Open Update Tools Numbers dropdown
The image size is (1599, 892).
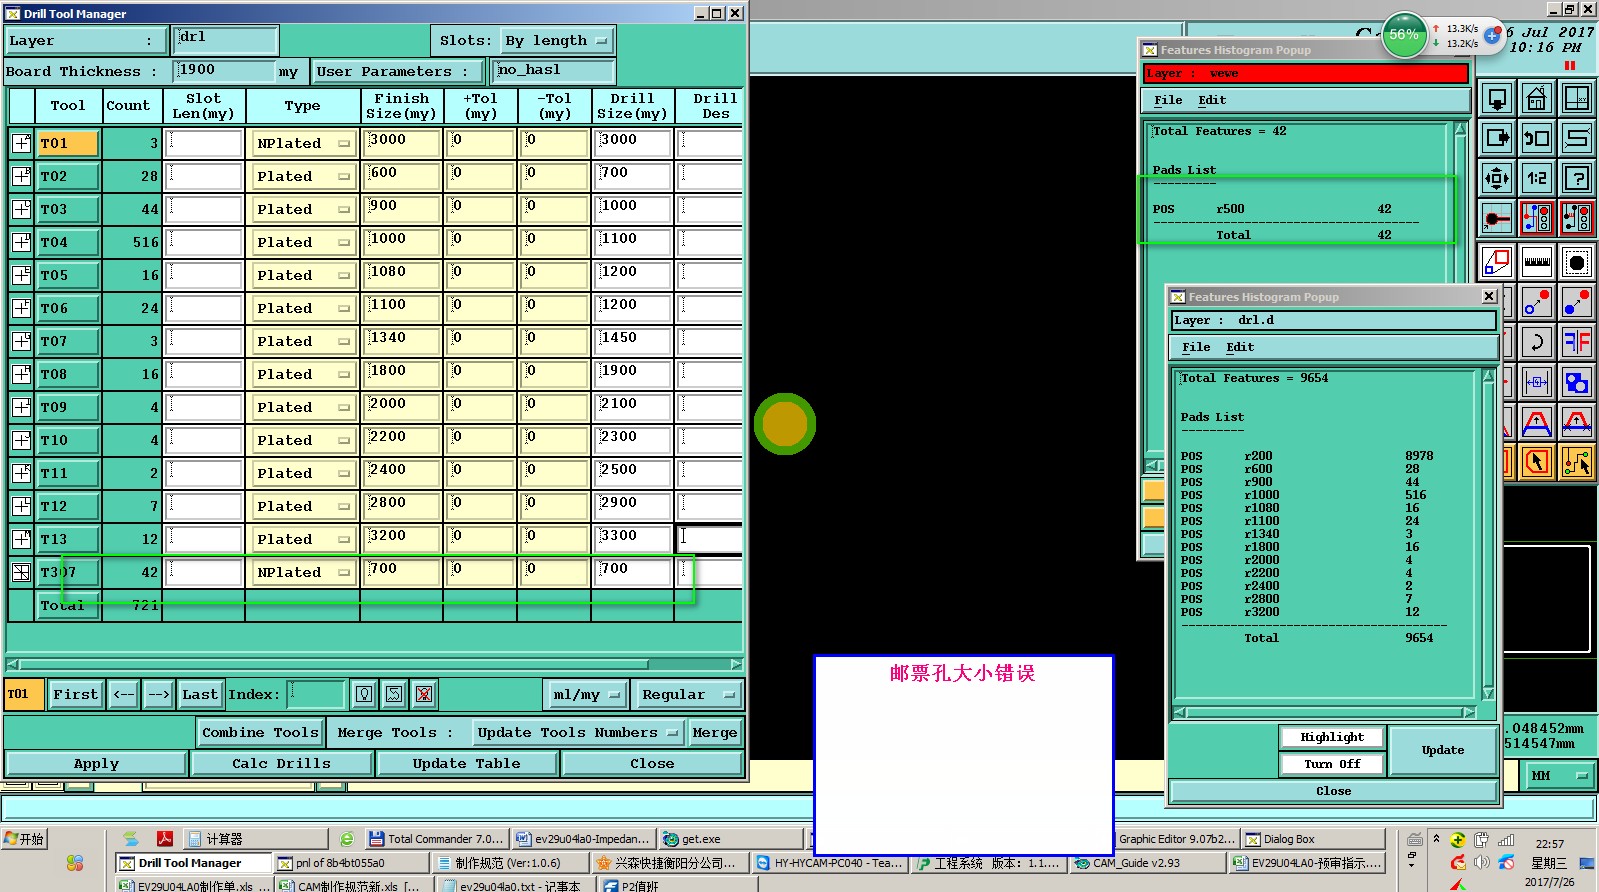pos(578,733)
